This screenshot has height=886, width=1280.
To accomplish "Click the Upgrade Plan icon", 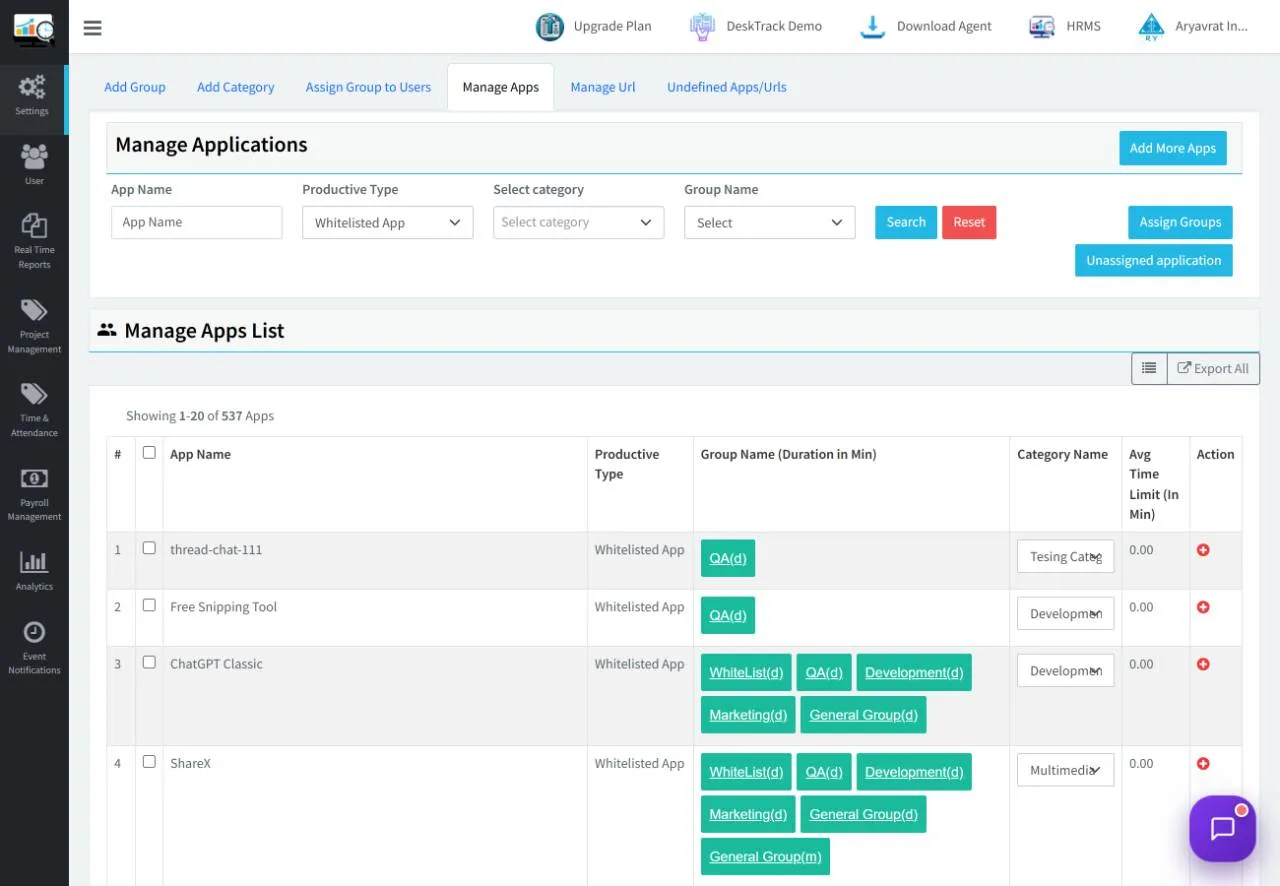I will 549,27.
